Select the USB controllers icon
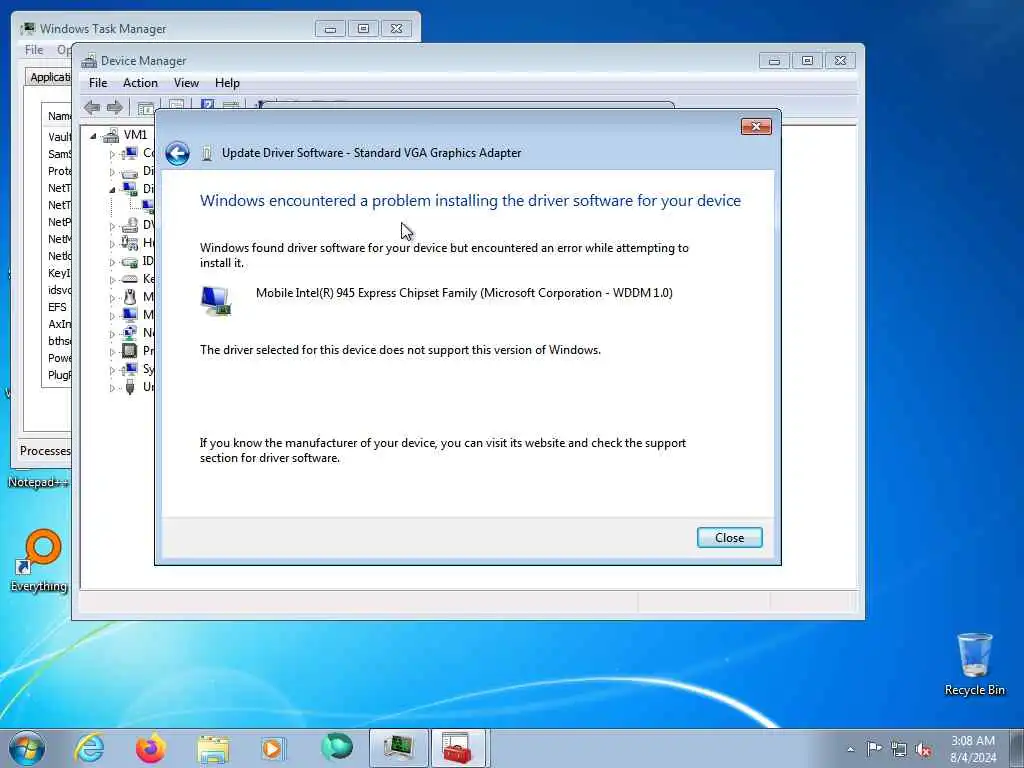The height and width of the screenshot is (768, 1024). pos(130,387)
